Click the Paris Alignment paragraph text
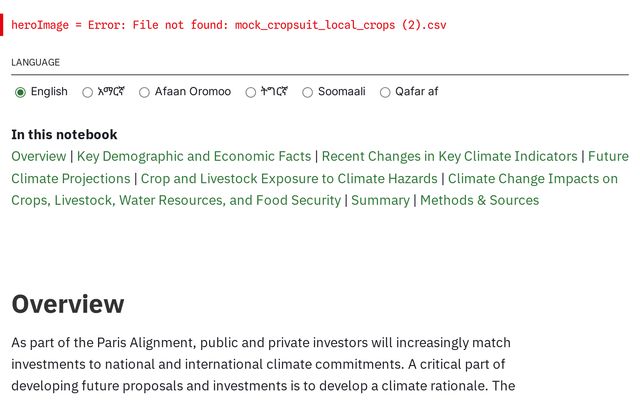Screen dimensions: 640x400 pos(260,364)
